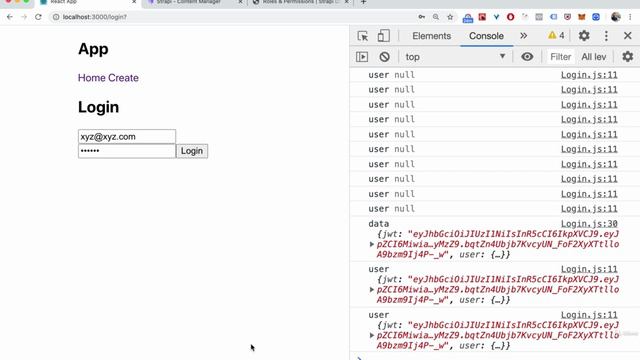Clear the console output
Image resolution: width=640 pixels, height=360 pixels.
pyautogui.click(x=384, y=57)
